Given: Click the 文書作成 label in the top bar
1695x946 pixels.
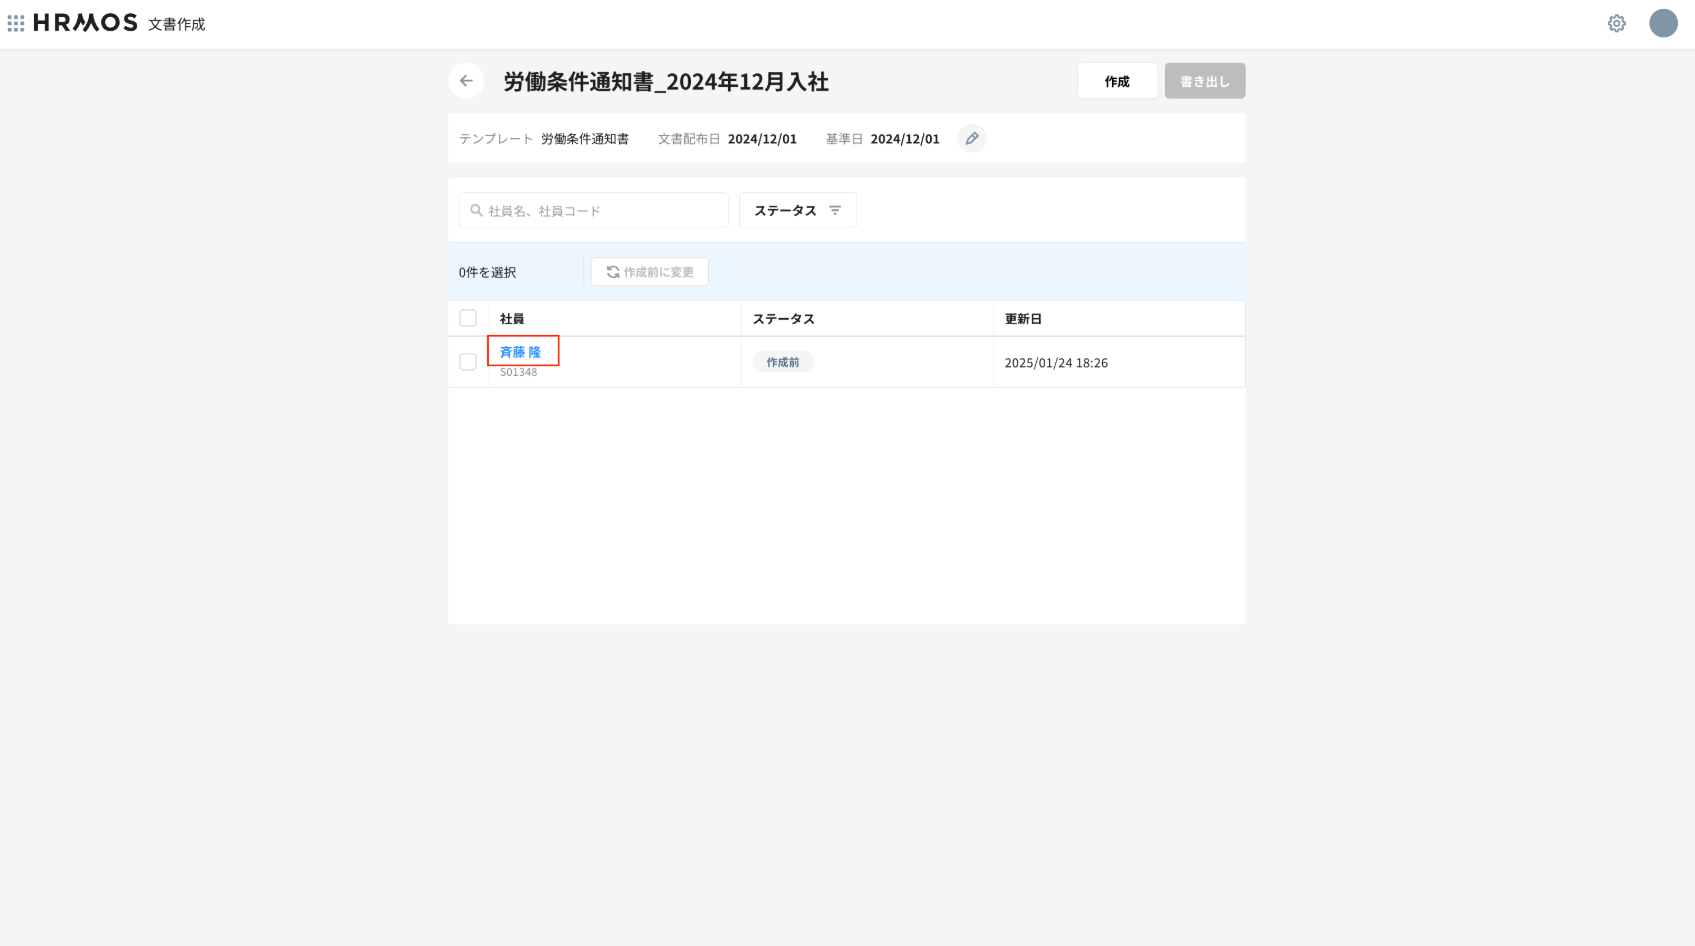Looking at the screenshot, I should [x=176, y=24].
